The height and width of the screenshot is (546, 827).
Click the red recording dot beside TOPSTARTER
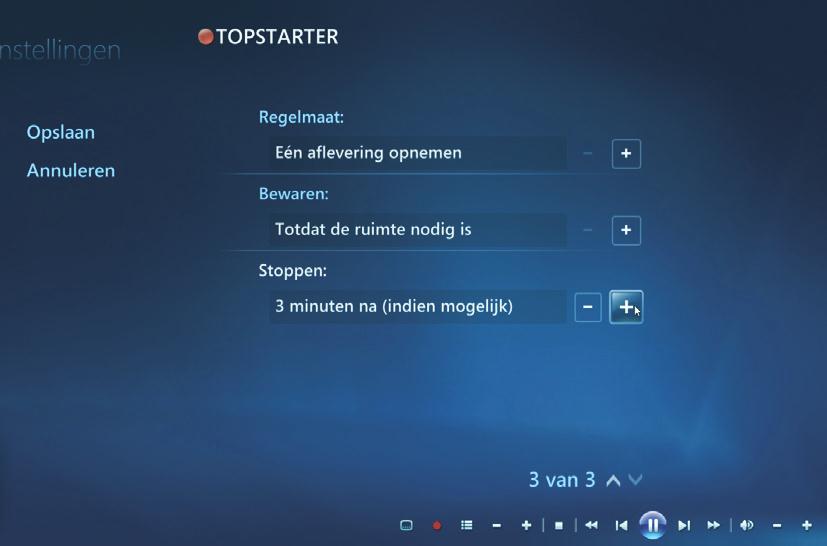tap(205, 37)
